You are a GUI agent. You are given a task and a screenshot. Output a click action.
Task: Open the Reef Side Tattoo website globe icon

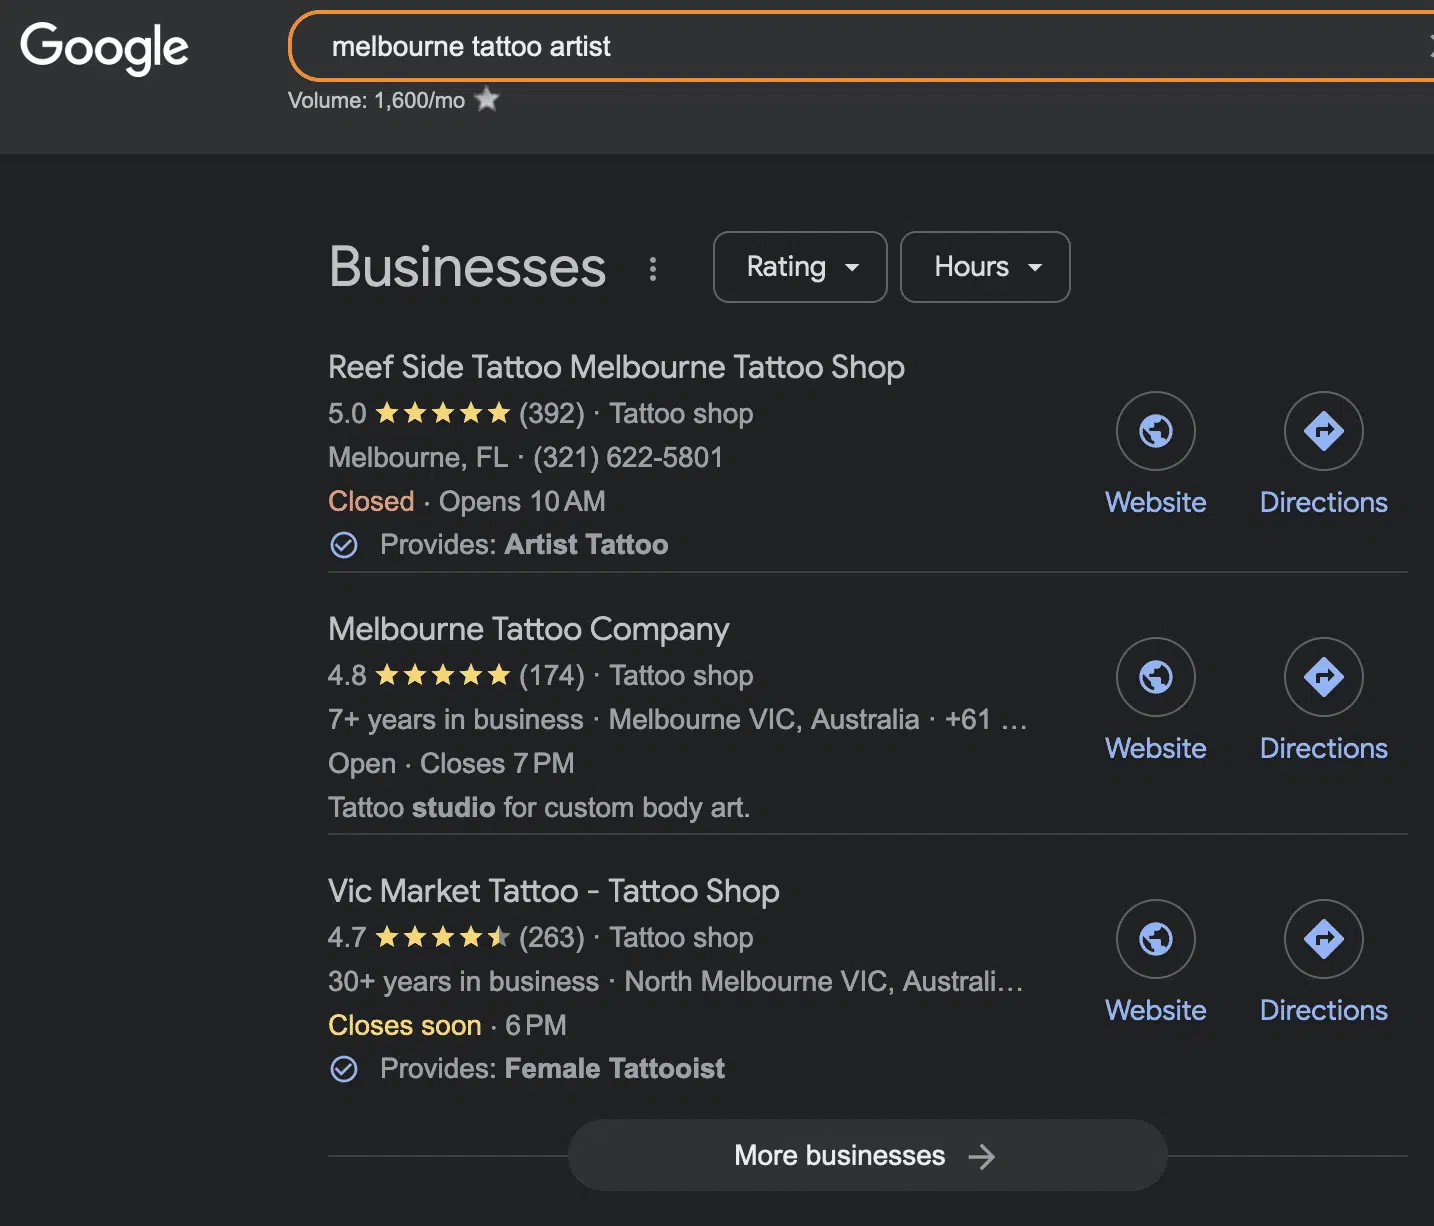(x=1156, y=431)
